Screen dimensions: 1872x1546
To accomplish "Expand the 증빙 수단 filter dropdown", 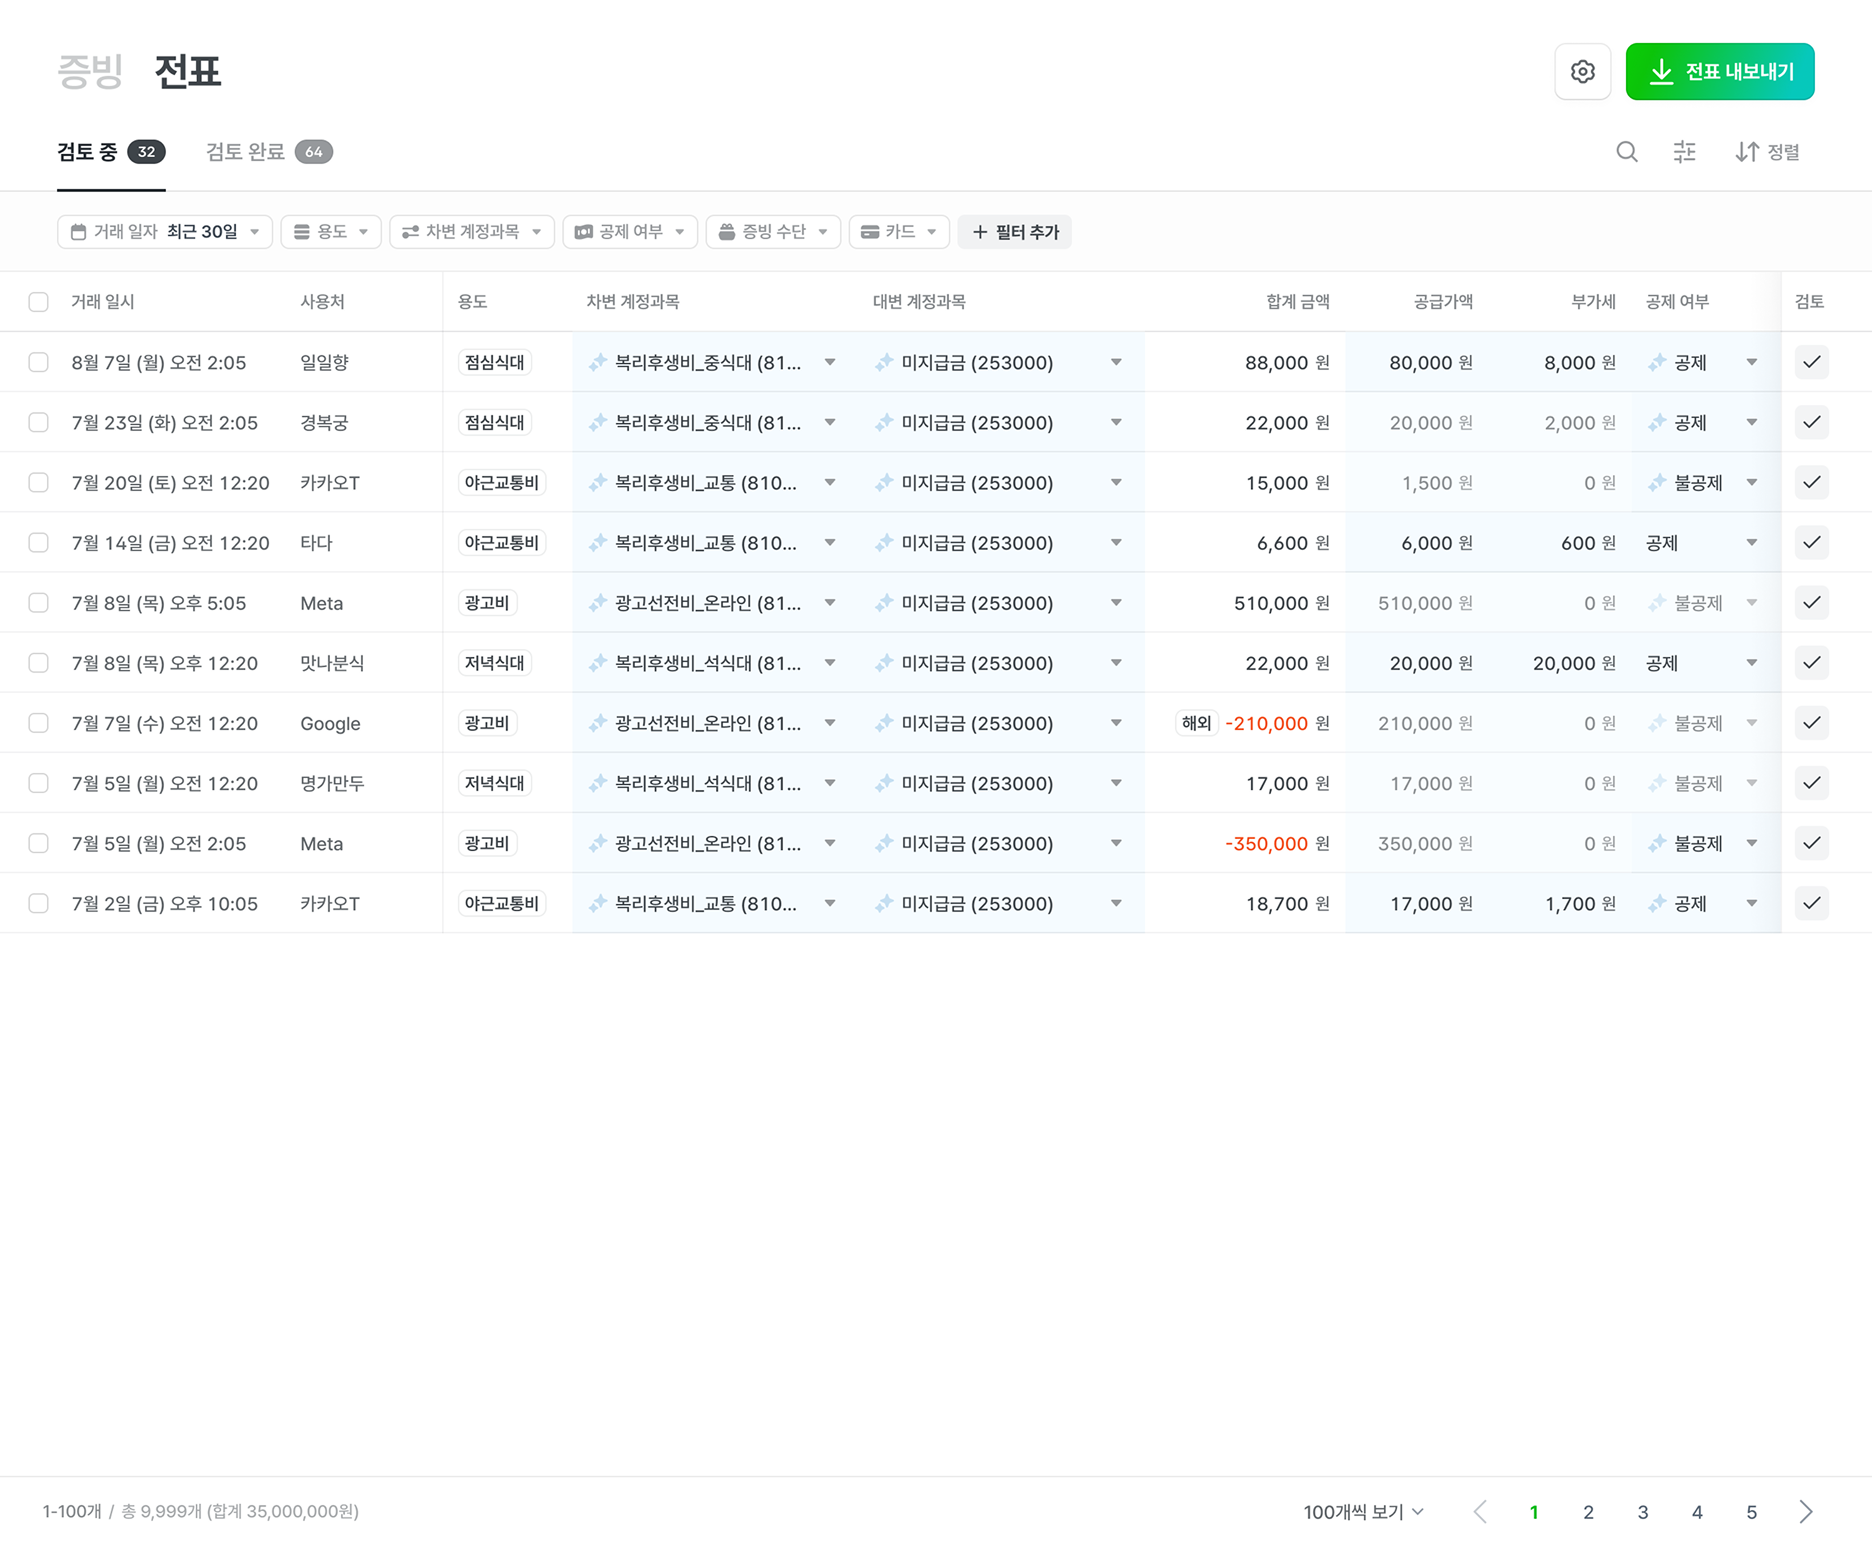I will point(773,232).
